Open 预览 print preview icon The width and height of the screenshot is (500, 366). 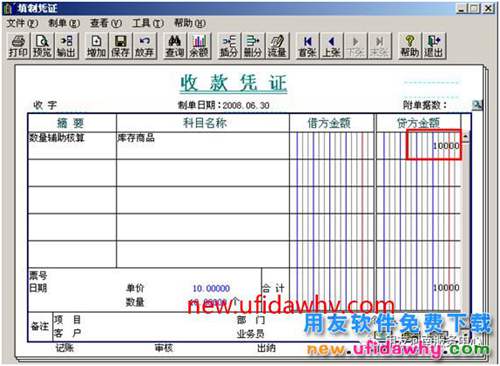(x=42, y=46)
